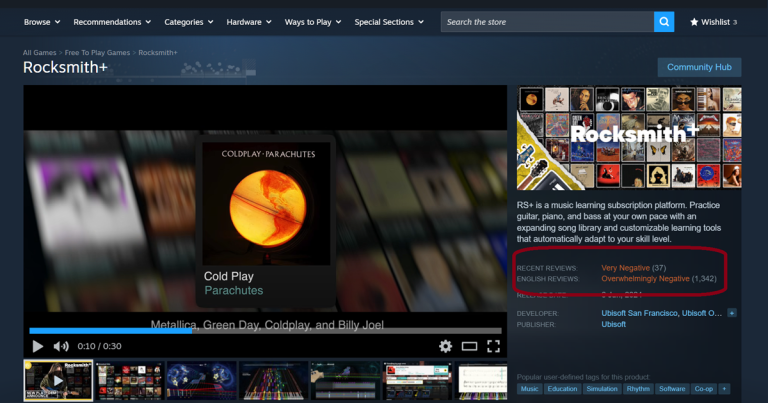Select the Education tag
The width and height of the screenshot is (768, 403).
click(562, 389)
